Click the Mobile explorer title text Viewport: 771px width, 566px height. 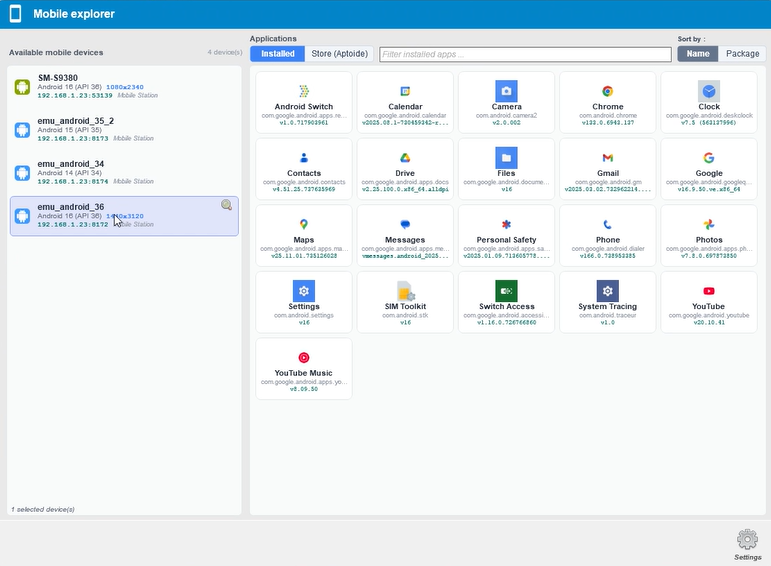[x=74, y=14]
